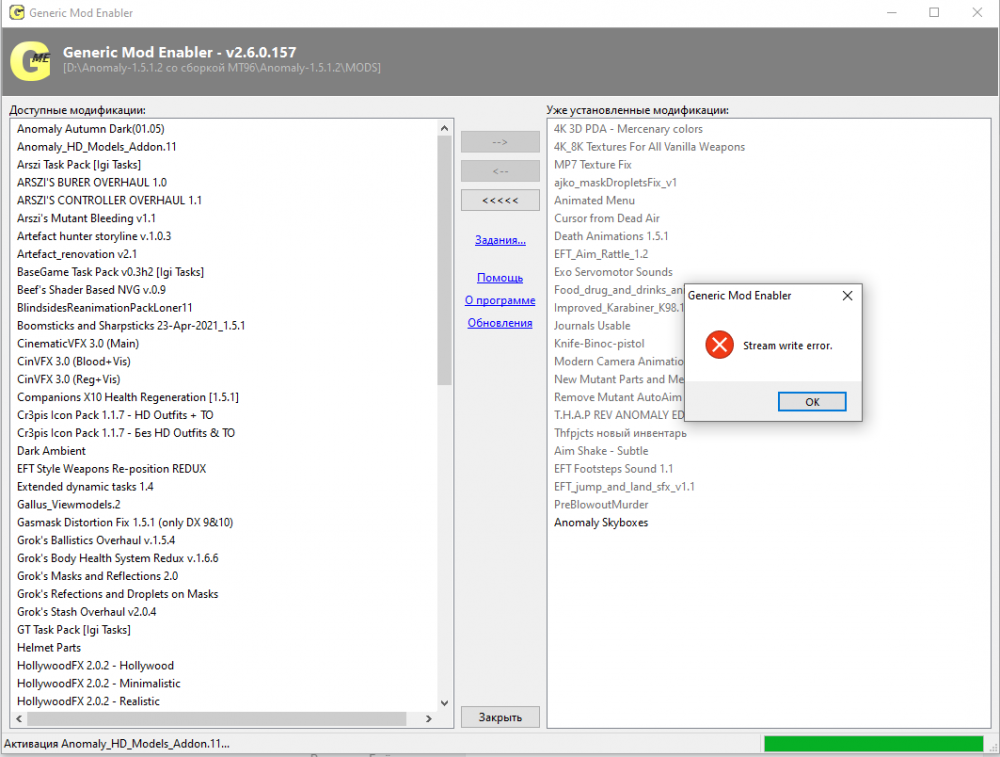Viewport: 1000px width, 757px height.
Task: Select Anomaly_HD_Models_Addon.11 in the available list
Action: click(97, 147)
